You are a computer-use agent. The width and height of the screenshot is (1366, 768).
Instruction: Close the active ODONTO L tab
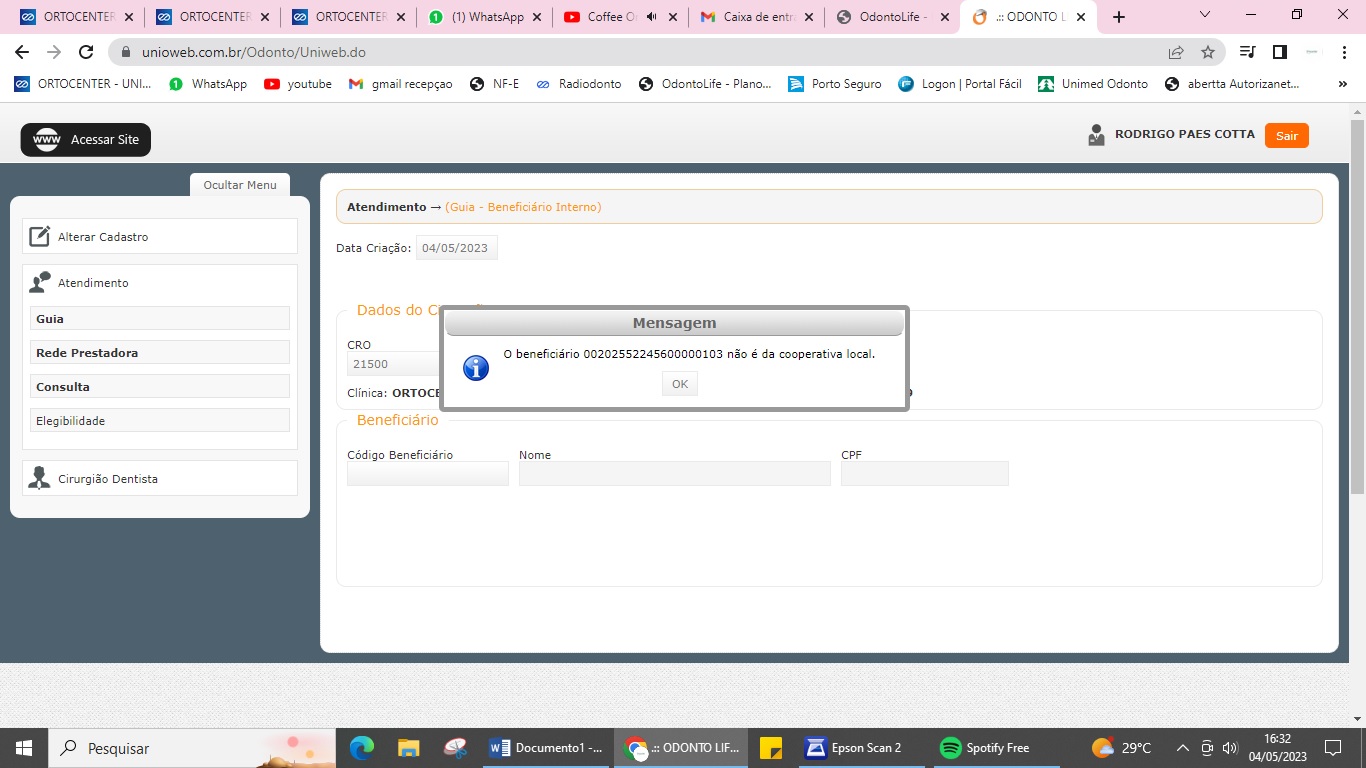[1080, 17]
